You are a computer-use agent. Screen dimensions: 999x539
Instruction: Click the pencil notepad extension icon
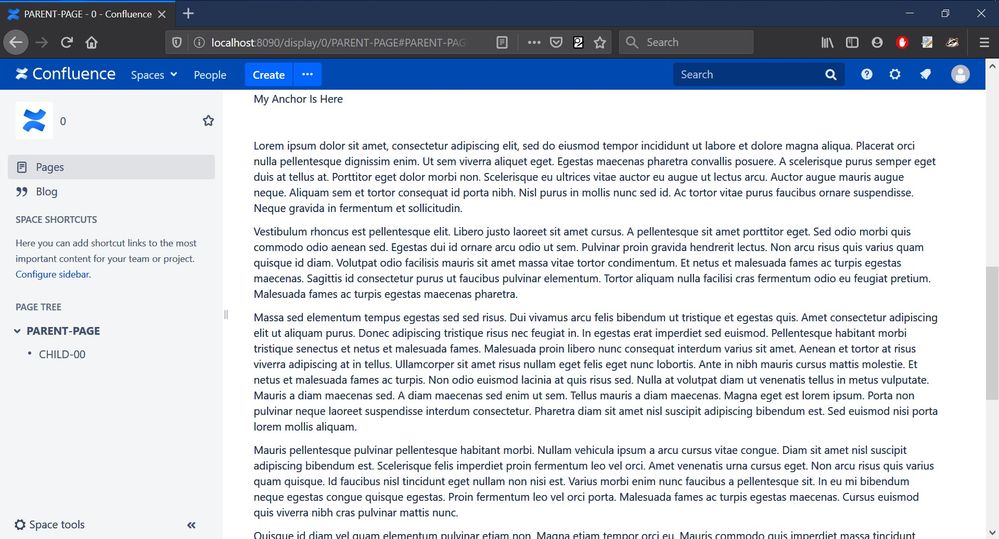tap(927, 42)
